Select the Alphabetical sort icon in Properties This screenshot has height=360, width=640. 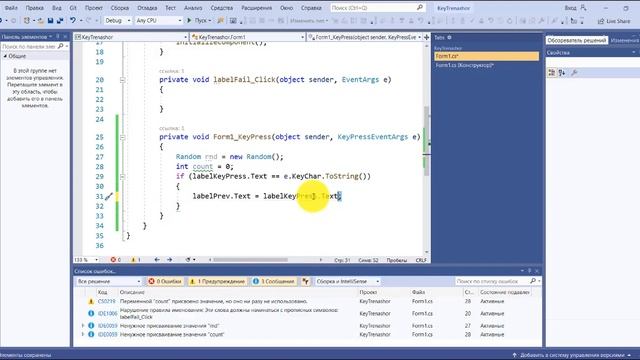pos(562,73)
